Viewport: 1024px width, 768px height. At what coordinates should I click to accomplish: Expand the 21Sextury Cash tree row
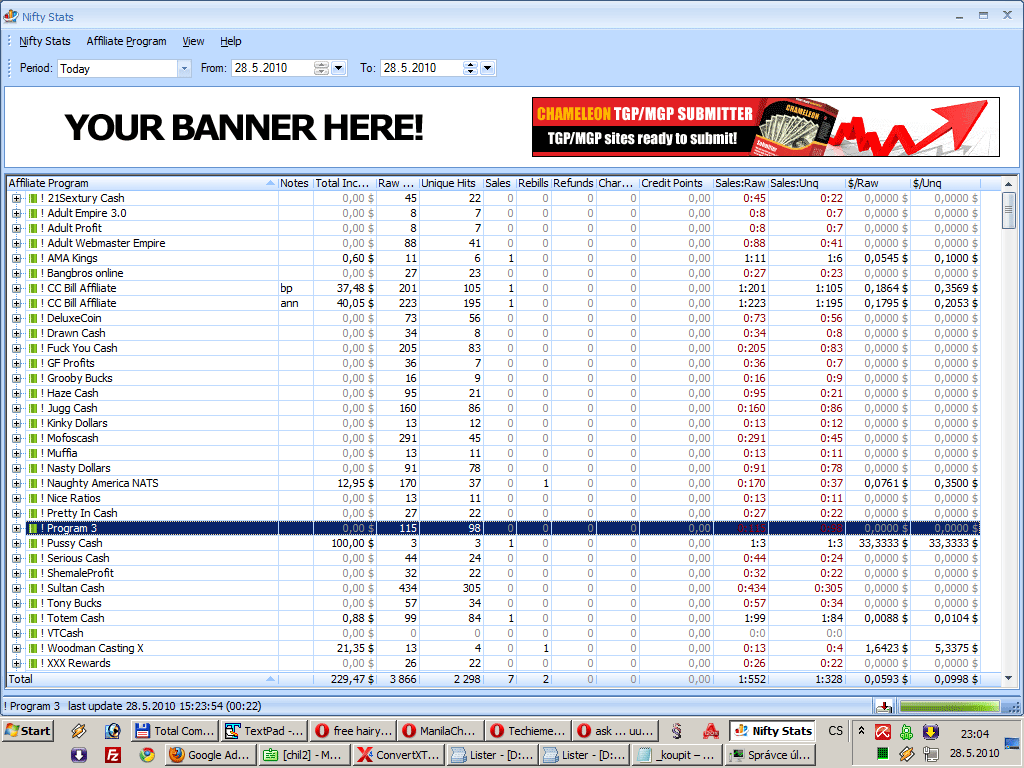[x=16, y=199]
